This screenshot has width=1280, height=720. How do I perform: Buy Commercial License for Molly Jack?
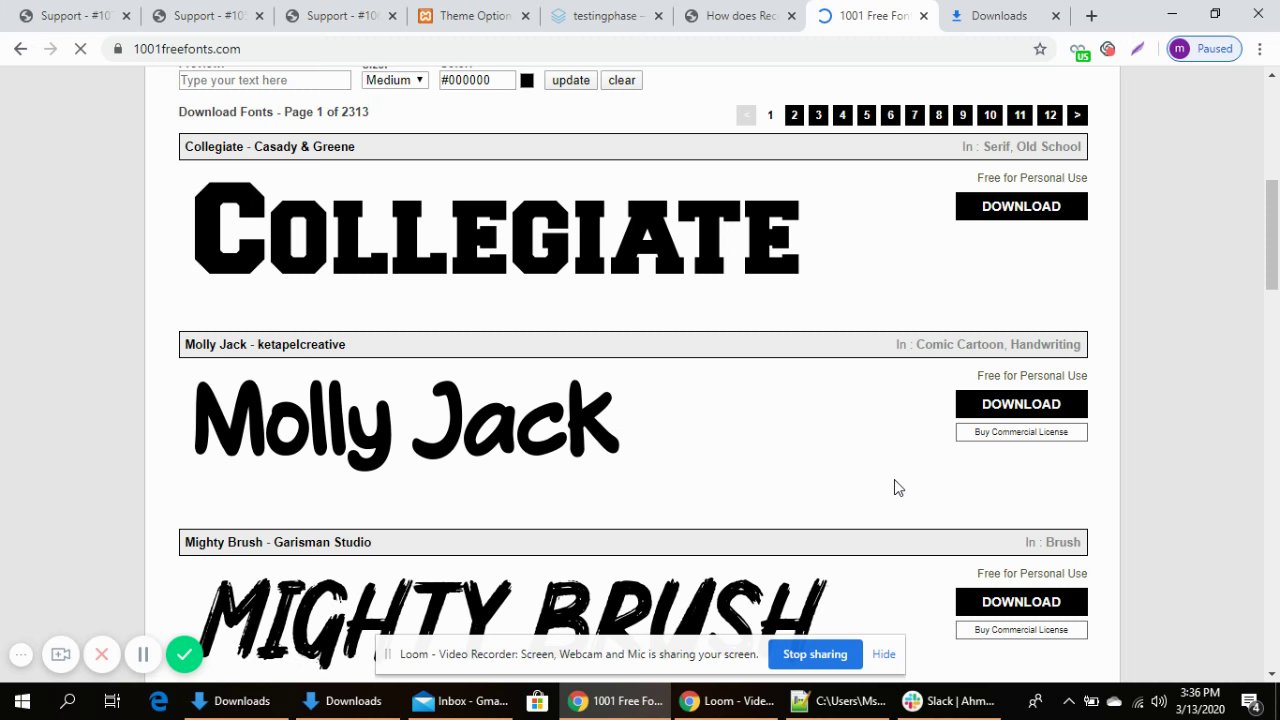[x=1021, y=432]
